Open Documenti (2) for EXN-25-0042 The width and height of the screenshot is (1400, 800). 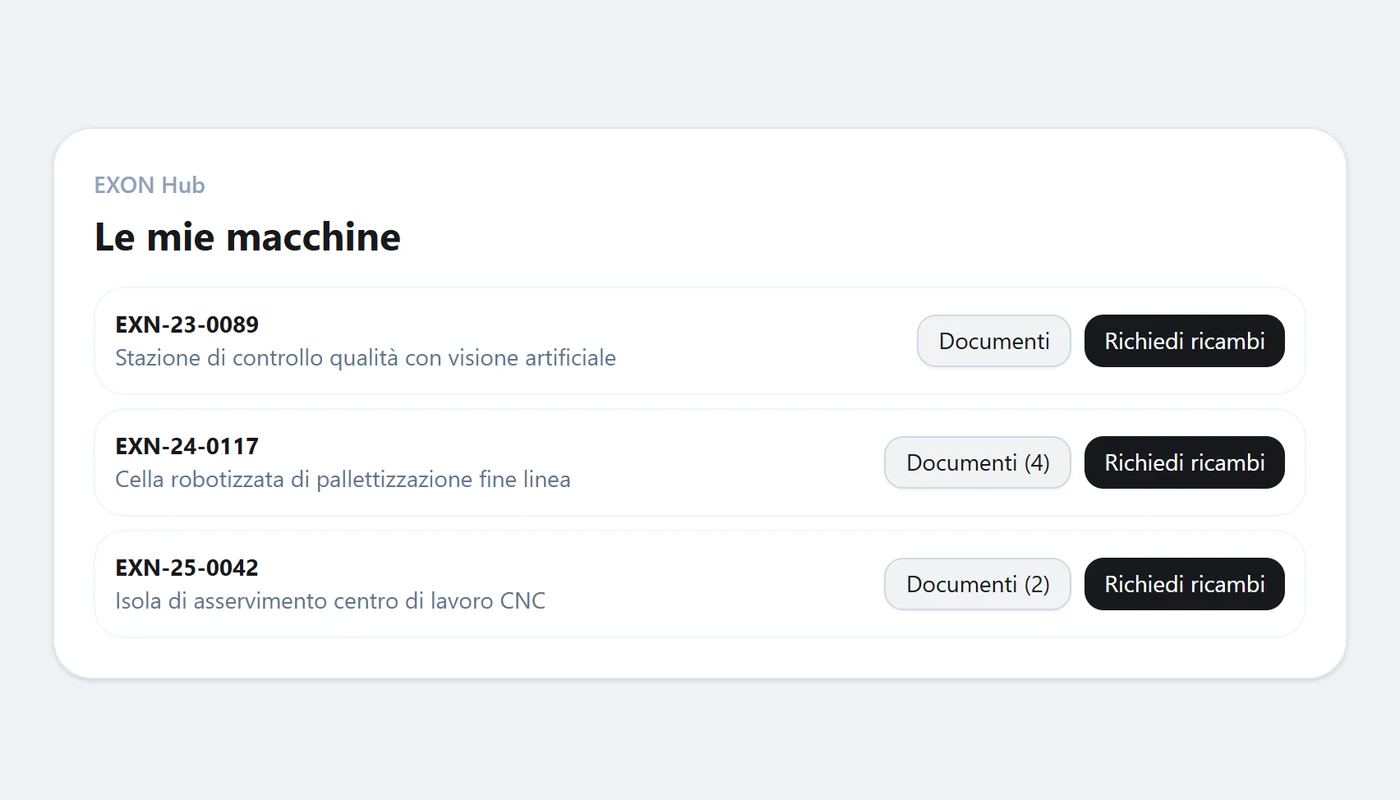click(x=978, y=584)
